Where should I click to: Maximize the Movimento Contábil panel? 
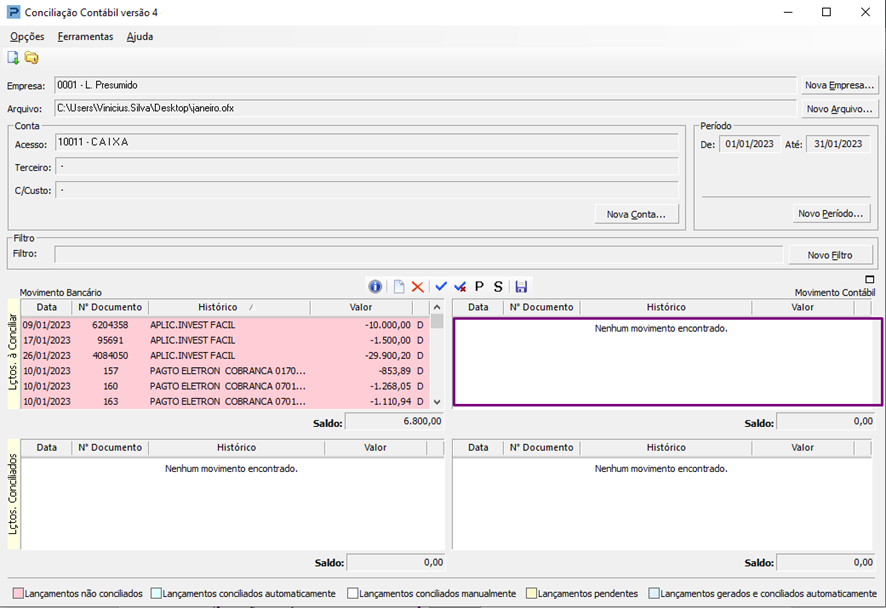coord(870,280)
